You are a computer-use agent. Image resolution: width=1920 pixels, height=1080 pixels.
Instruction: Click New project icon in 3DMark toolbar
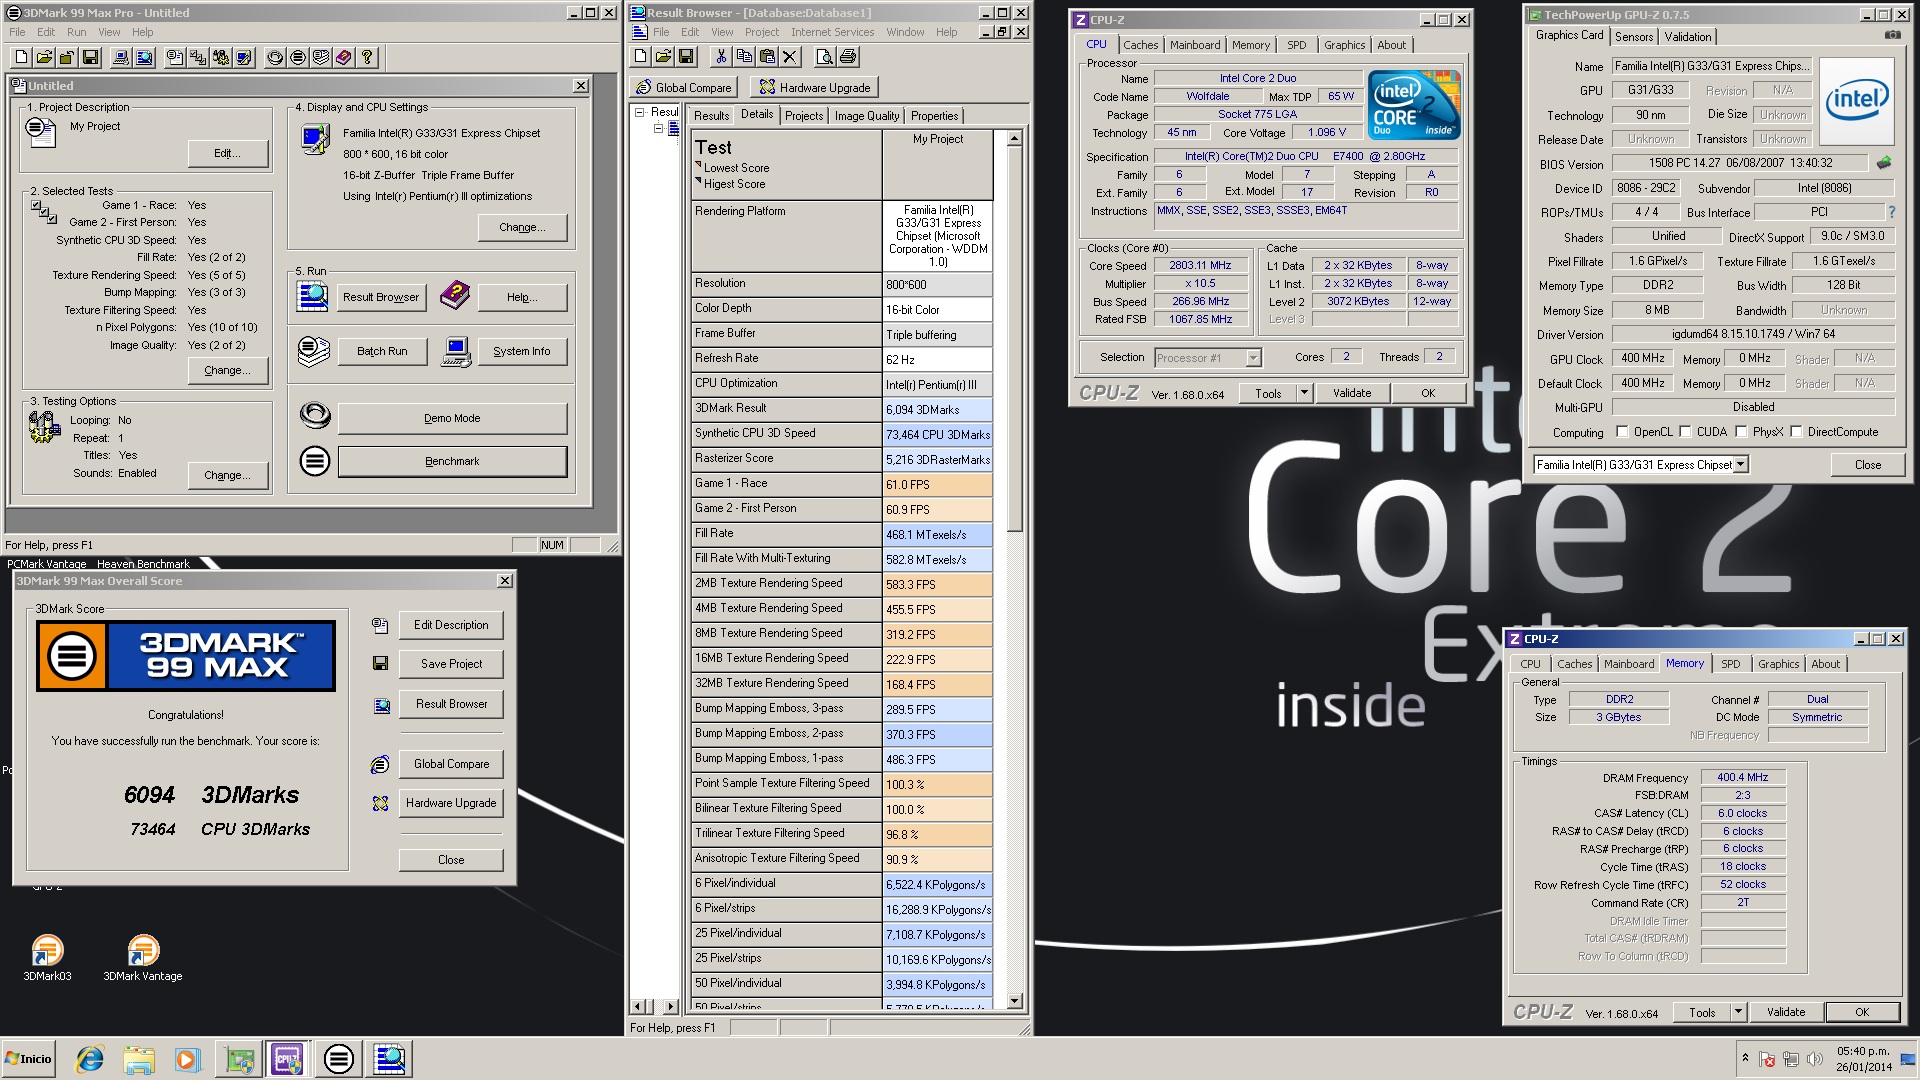[20, 58]
